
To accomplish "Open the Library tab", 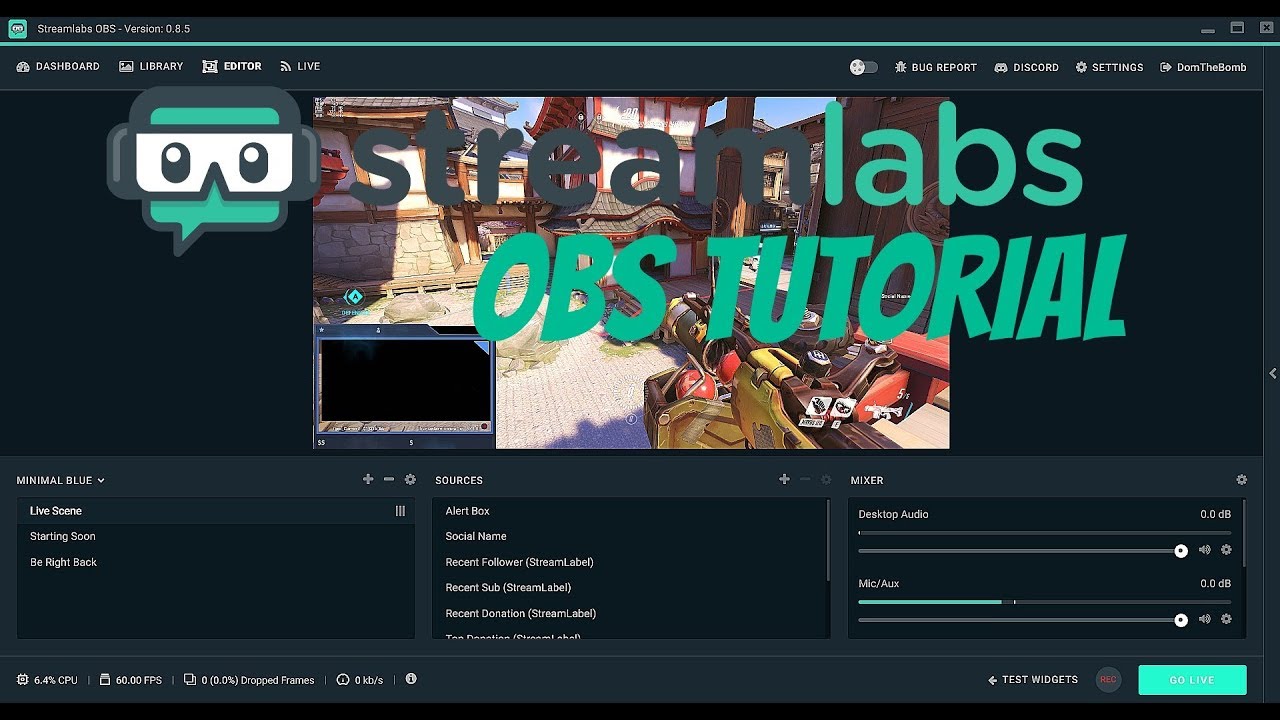I will tap(151, 67).
